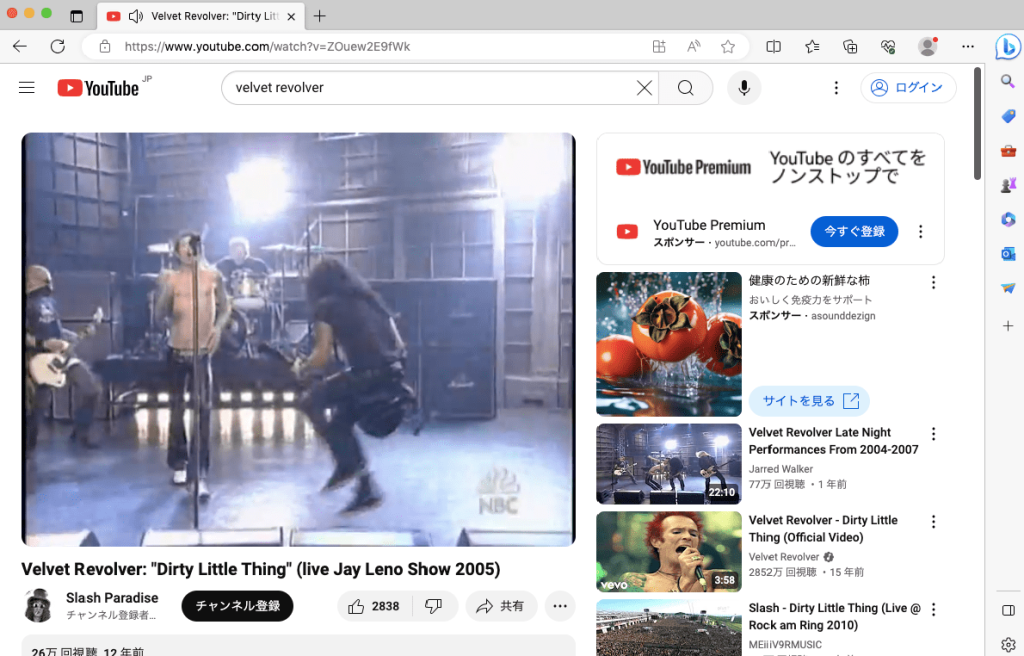The width and height of the screenshot is (1024, 656).
Task: Select the Velvet Revolver browser tab
Action: pos(201,16)
